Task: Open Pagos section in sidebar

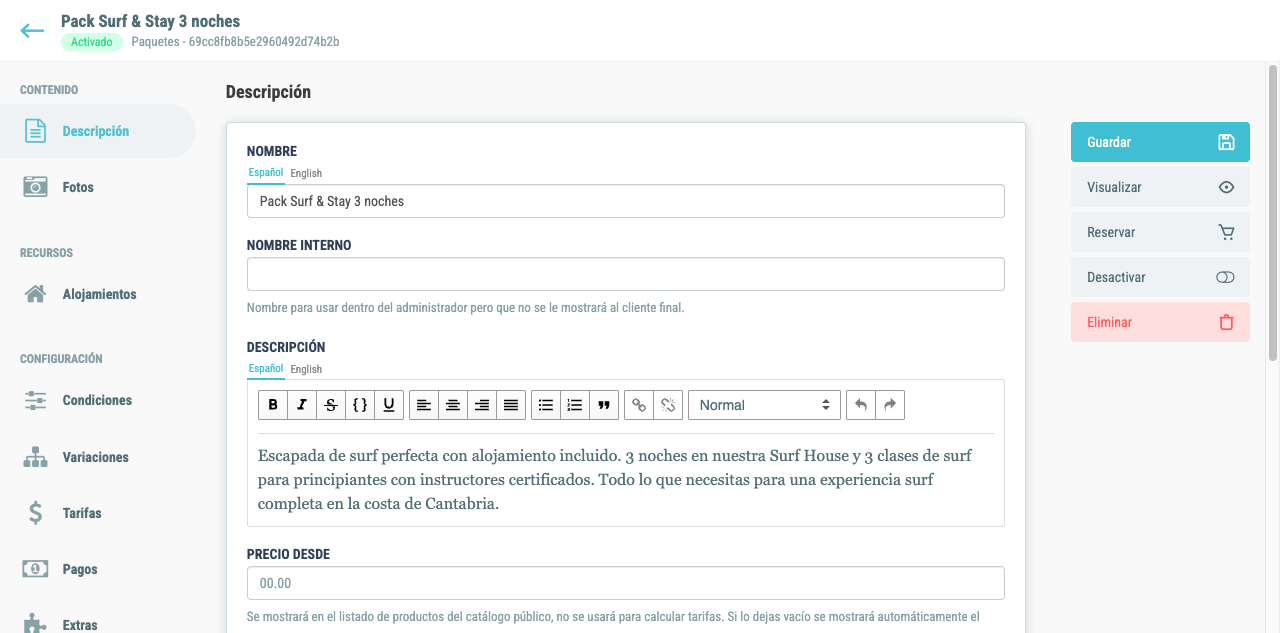Action: coord(97,569)
